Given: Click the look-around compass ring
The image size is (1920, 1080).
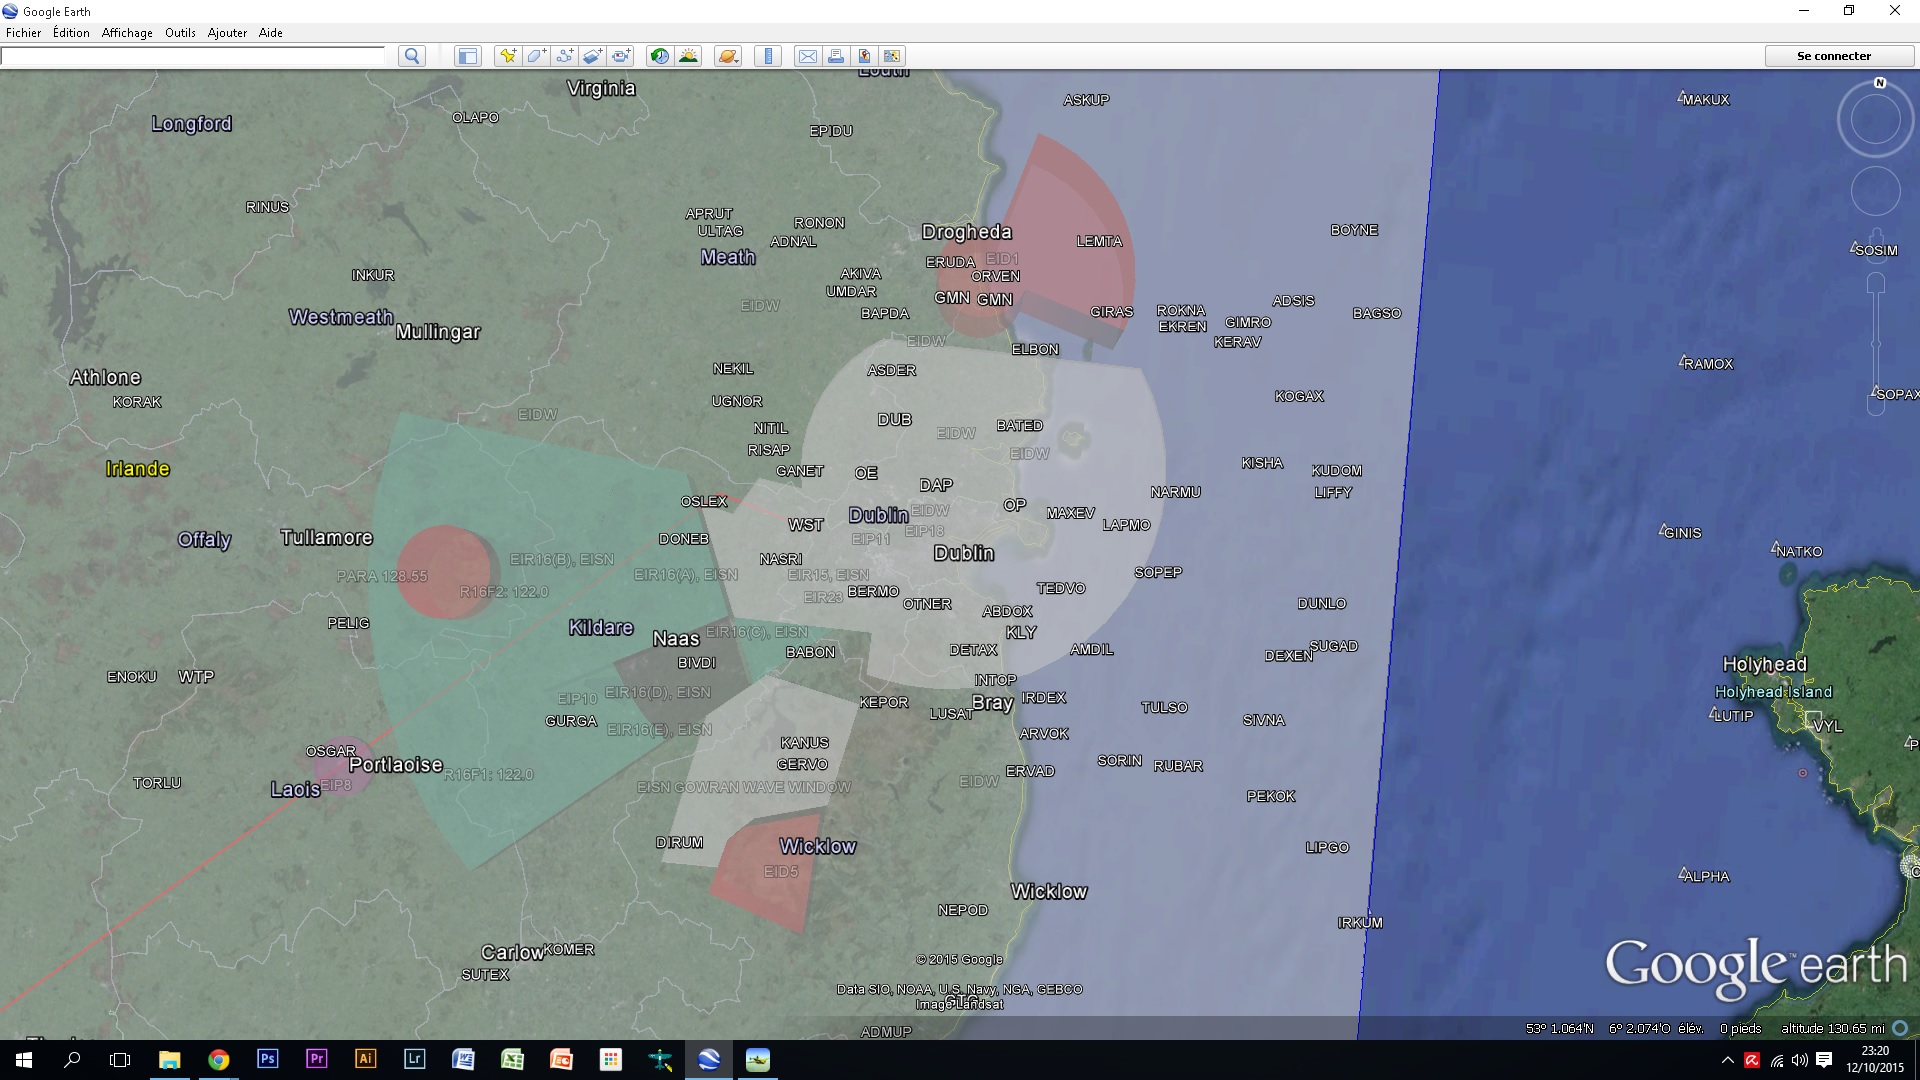Looking at the screenshot, I should [x=1875, y=120].
